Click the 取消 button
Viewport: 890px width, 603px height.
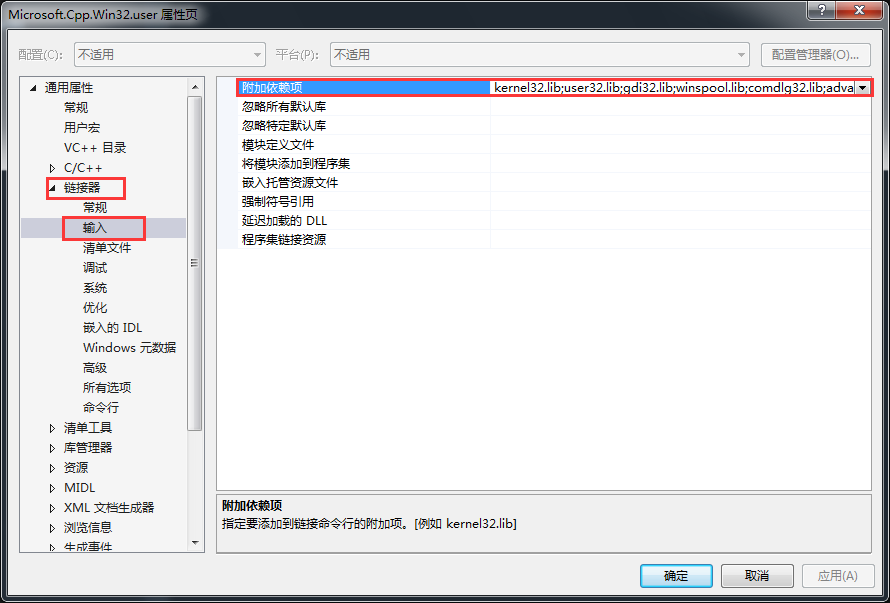pos(757,576)
